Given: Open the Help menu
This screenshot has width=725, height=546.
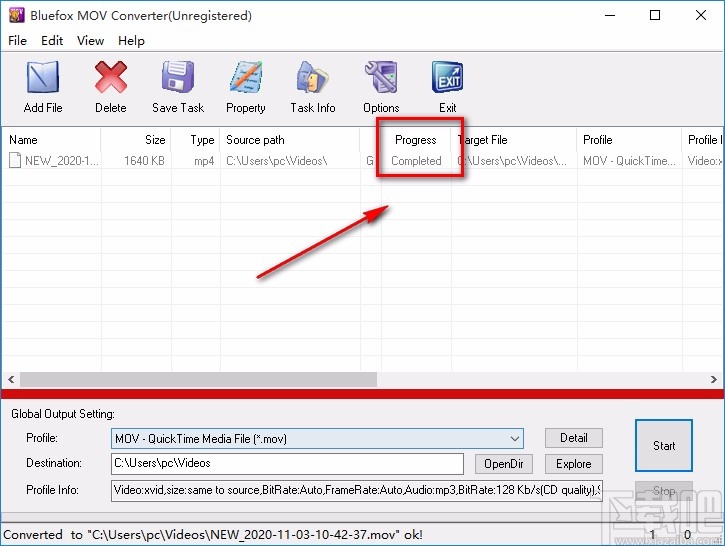Looking at the screenshot, I should coord(131,41).
